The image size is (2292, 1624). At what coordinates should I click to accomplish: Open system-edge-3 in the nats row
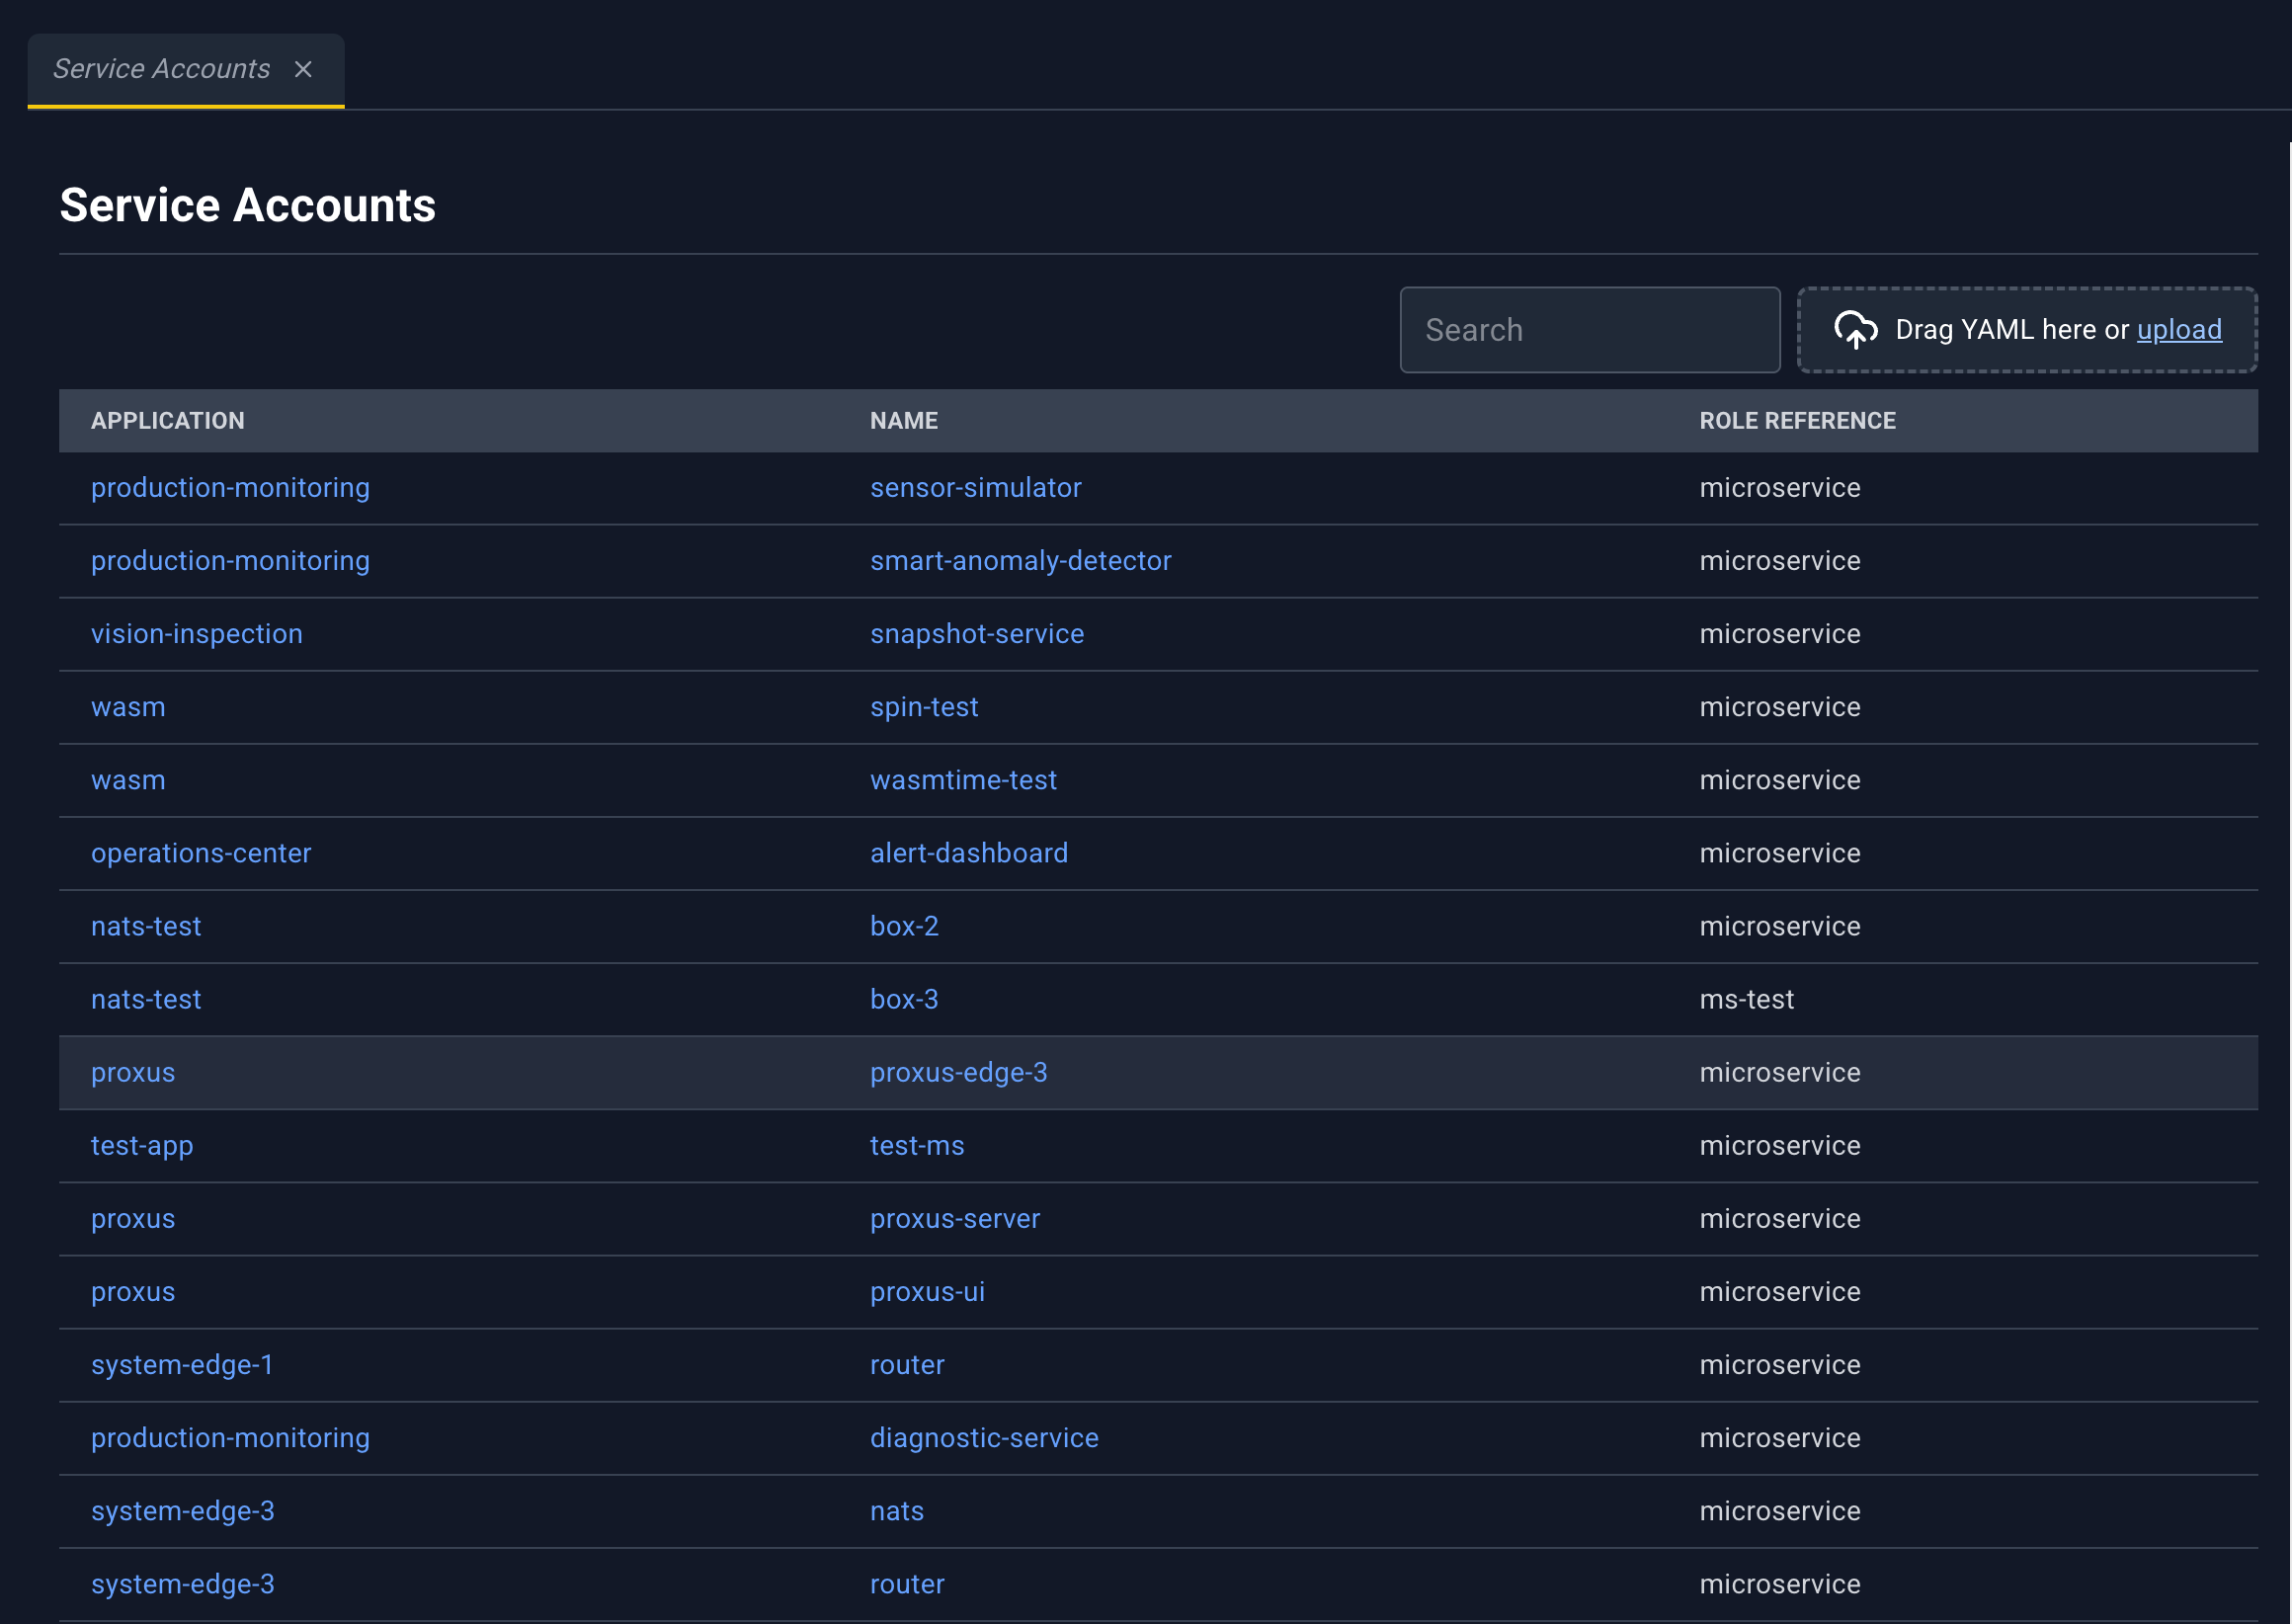click(182, 1511)
